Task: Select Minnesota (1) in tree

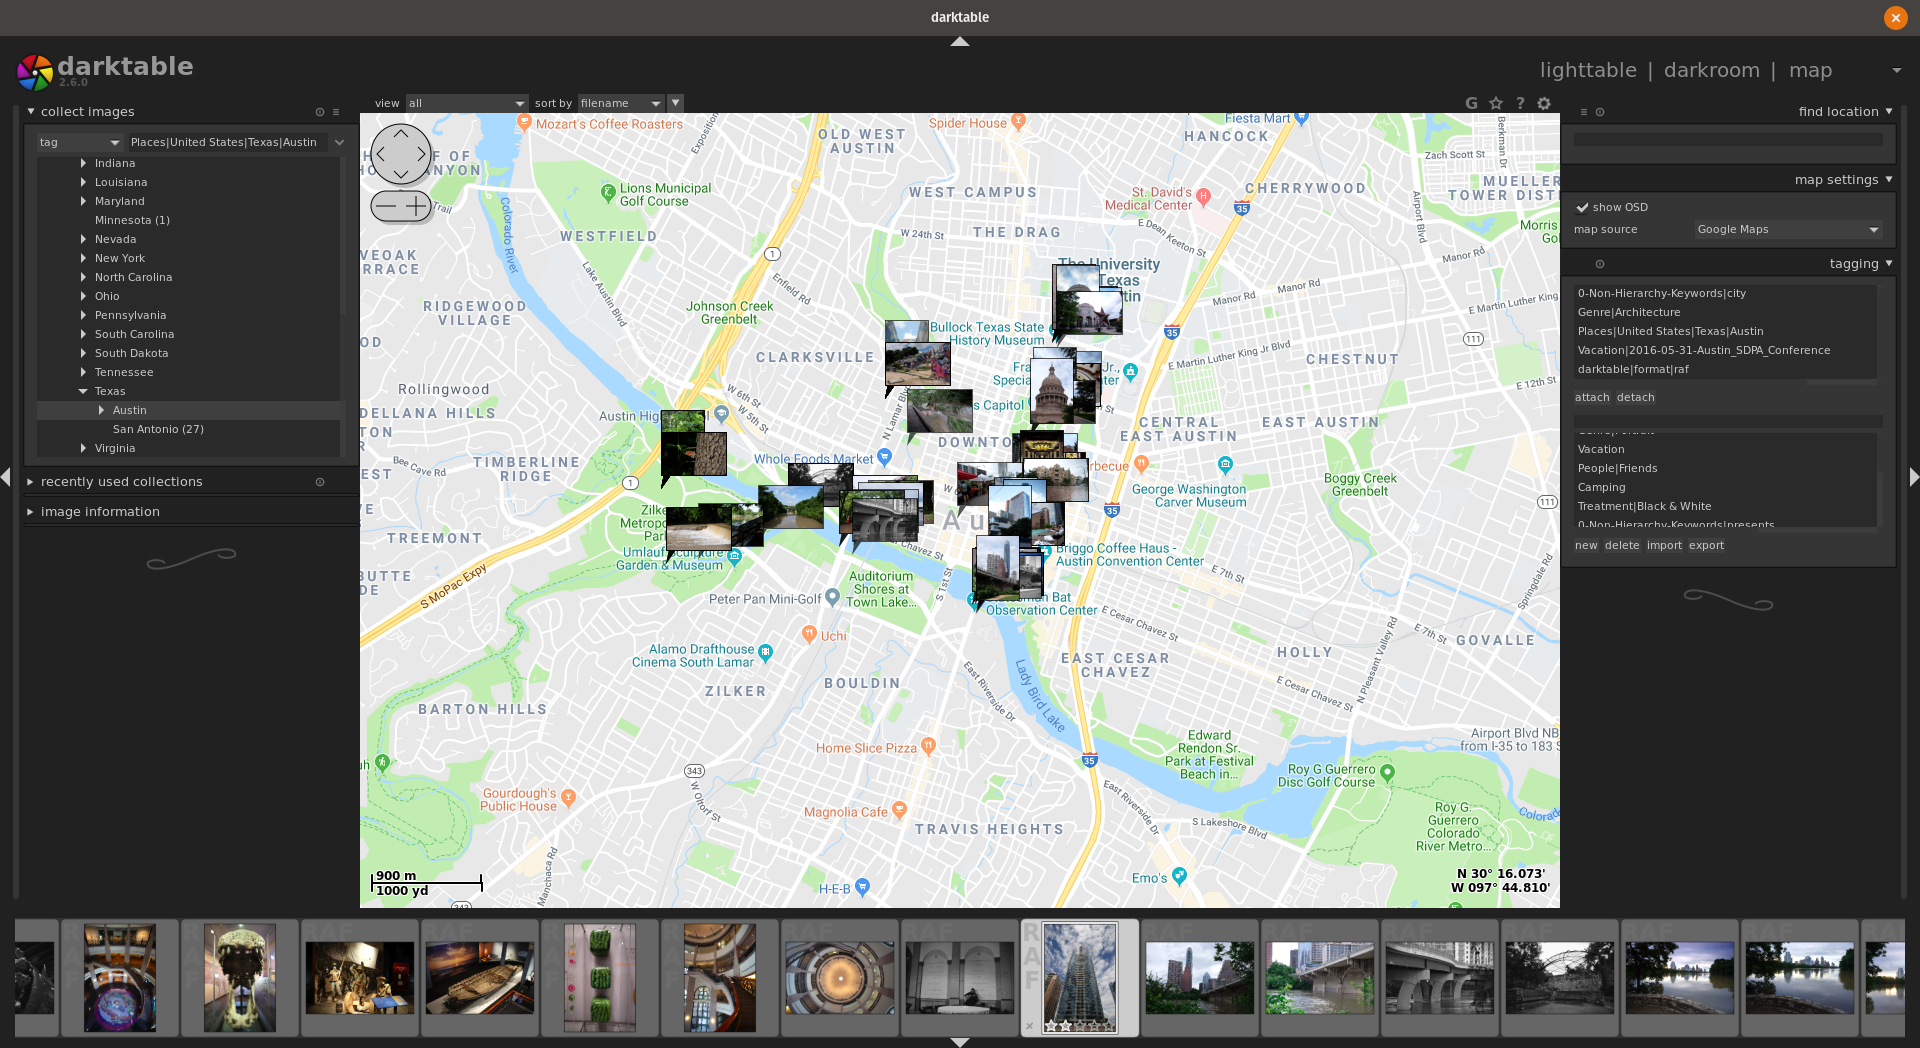Action: click(132, 220)
